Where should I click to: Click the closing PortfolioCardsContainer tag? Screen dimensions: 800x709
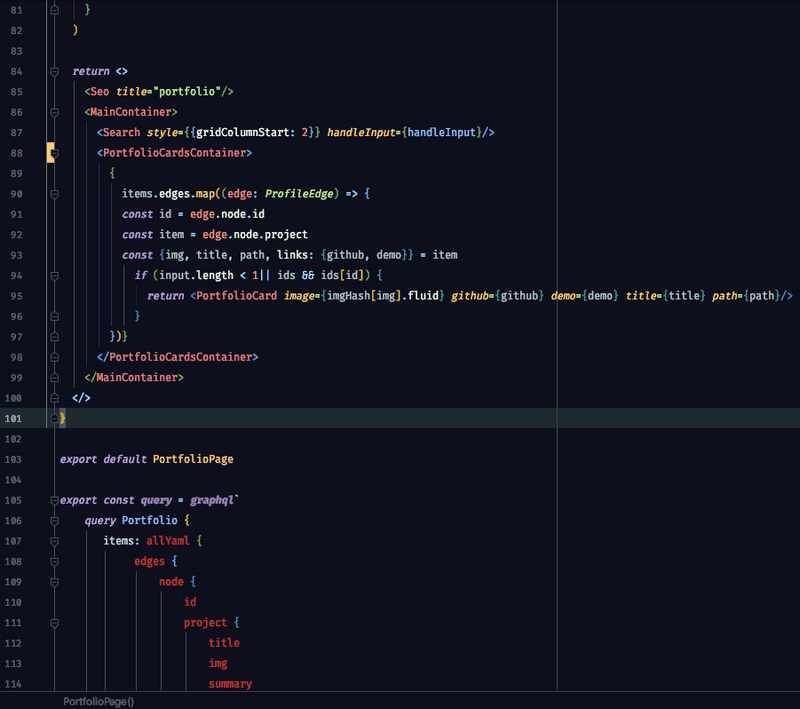(178, 358)
